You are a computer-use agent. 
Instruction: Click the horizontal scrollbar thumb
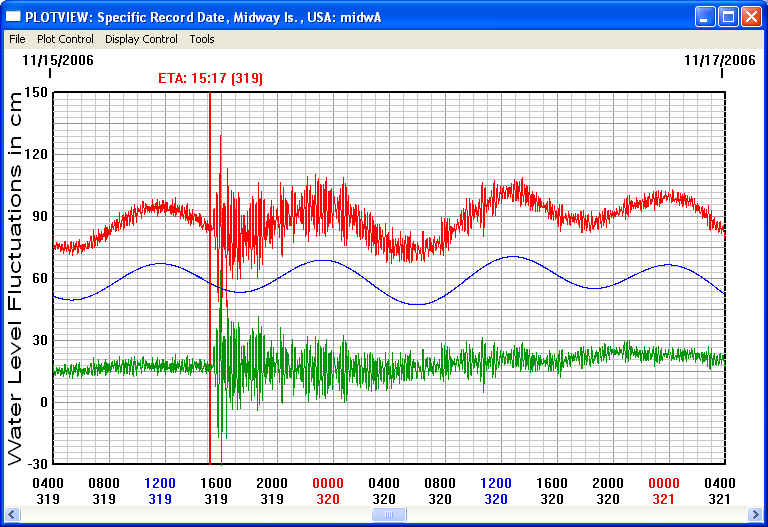pos(389,514)
